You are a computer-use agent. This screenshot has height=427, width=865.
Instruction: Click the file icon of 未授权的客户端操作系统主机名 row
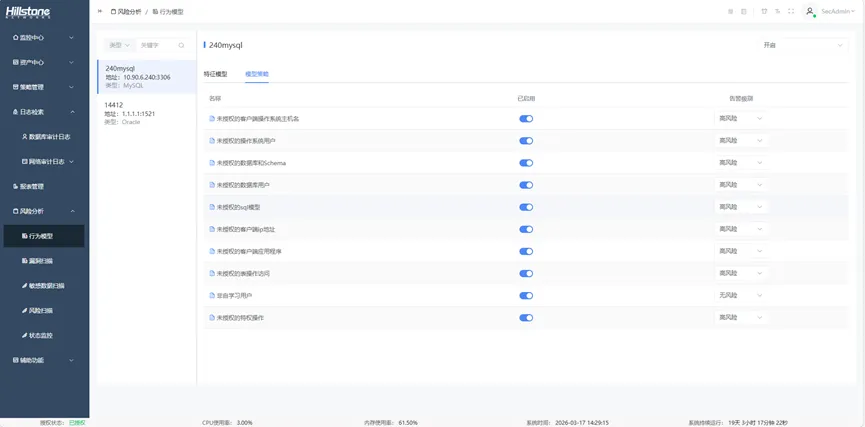tap(212, 119)
